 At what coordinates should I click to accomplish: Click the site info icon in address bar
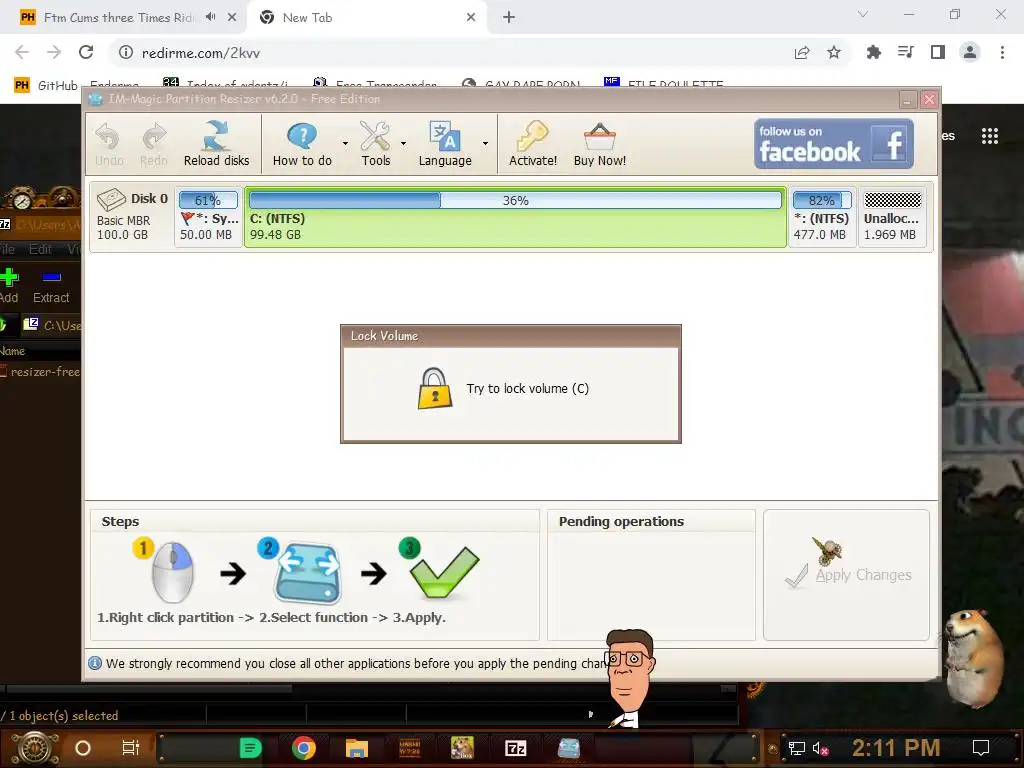126,52
